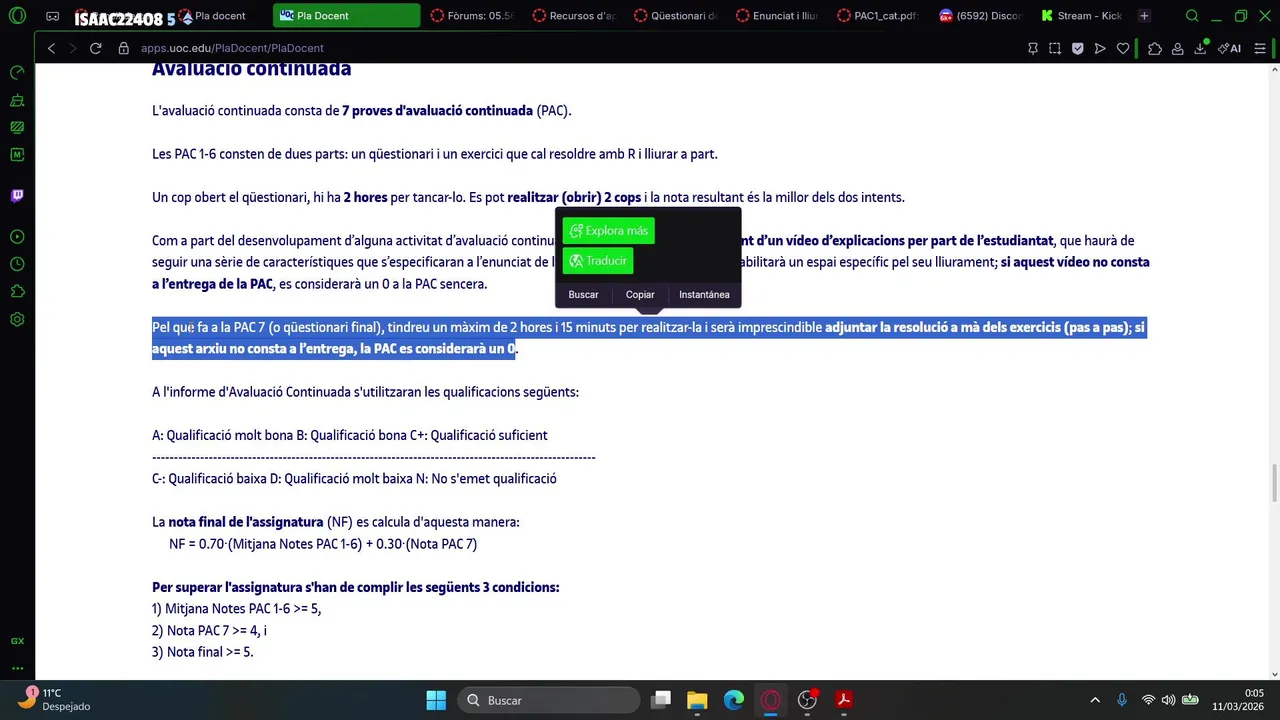
Task: Click the address bar URL field
Action: coord(570,48)
